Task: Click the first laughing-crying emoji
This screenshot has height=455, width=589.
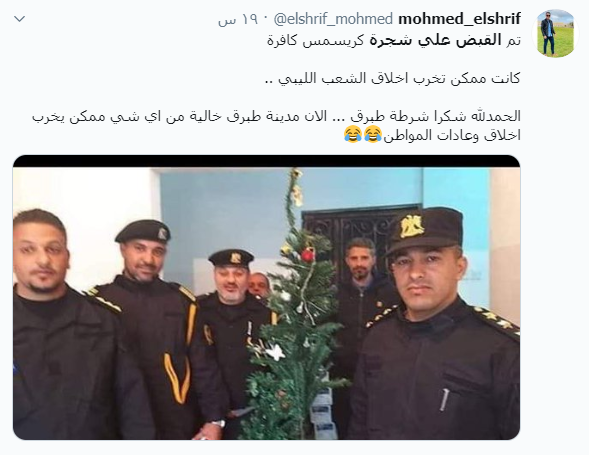Action: click(373, 135)
